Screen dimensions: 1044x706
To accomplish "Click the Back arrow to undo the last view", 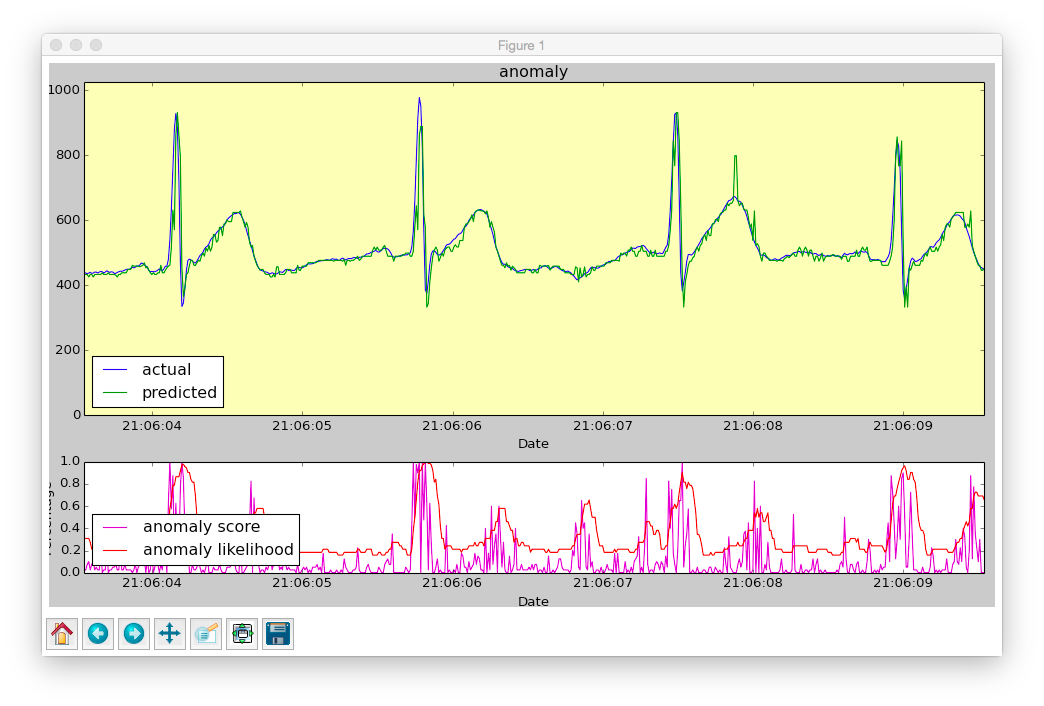I will 97,633.
